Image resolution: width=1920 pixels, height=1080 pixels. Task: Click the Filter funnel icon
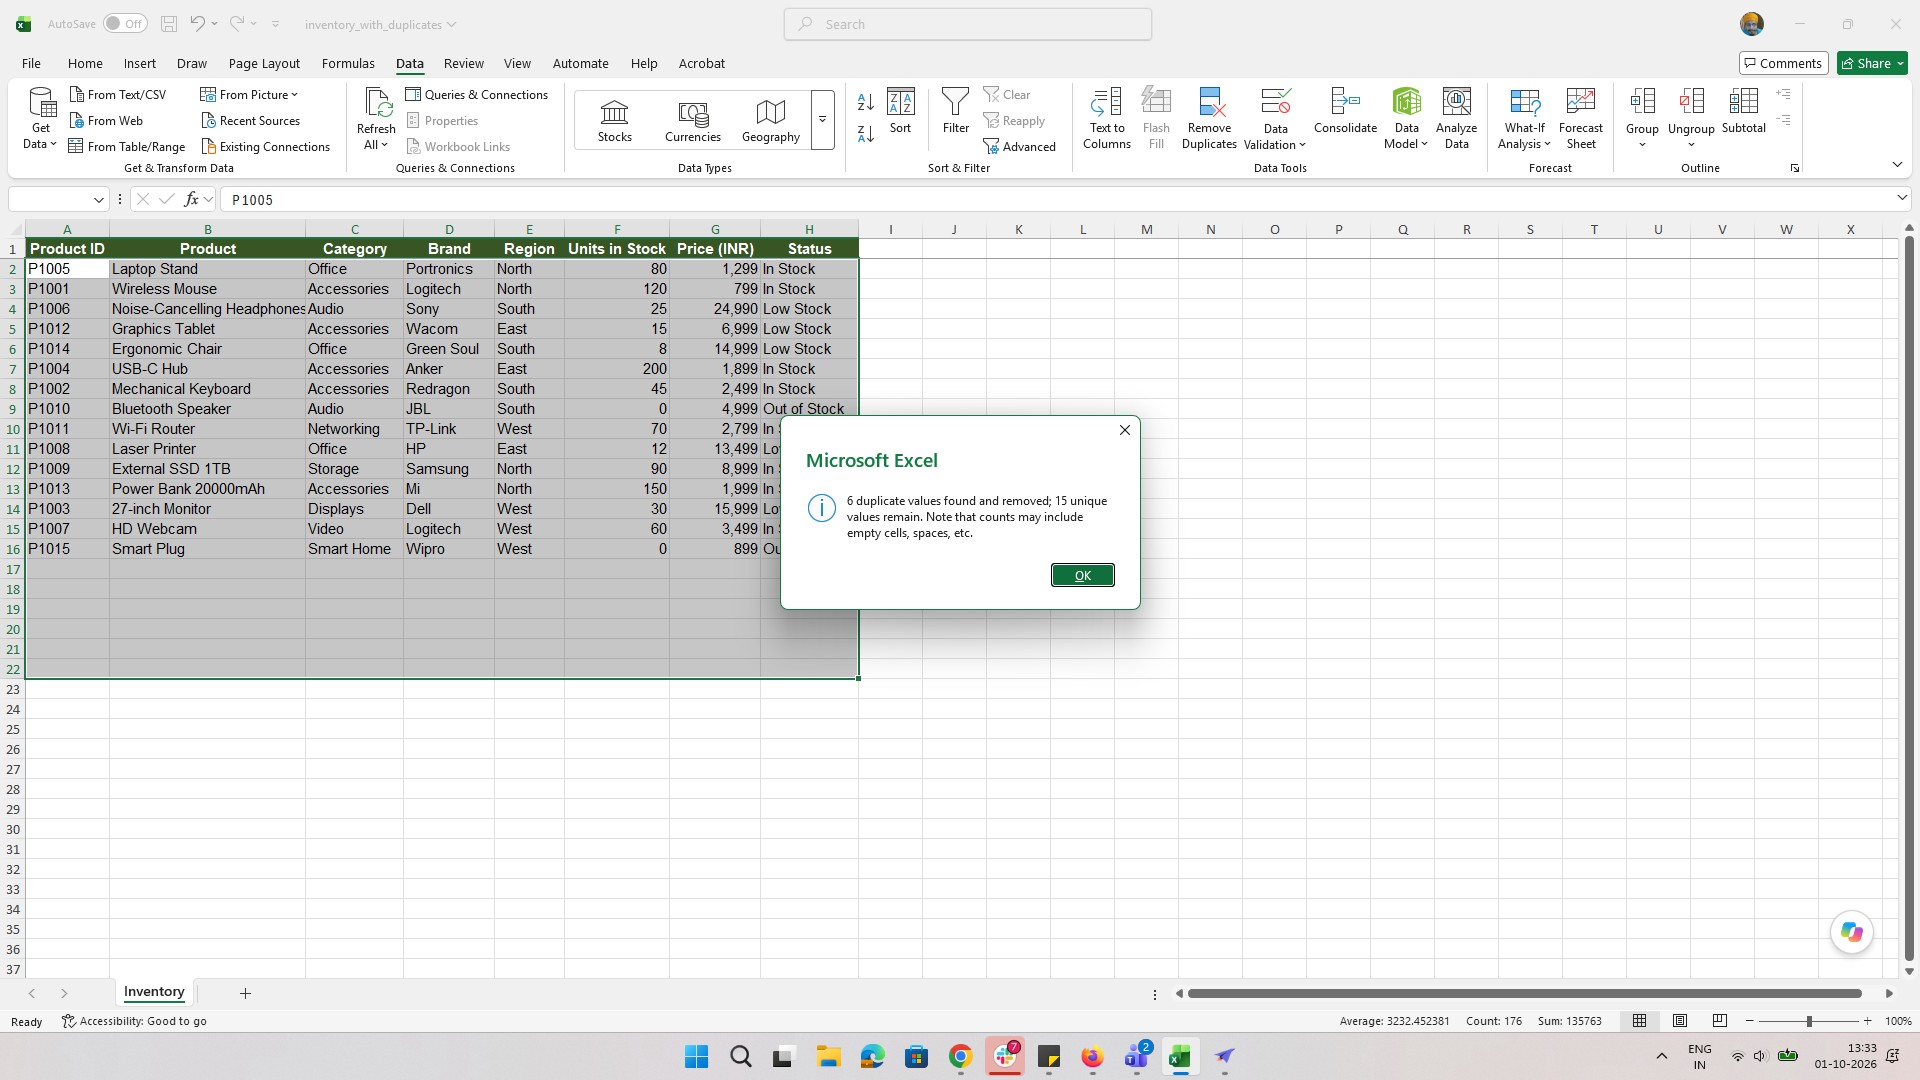(955, 102)
